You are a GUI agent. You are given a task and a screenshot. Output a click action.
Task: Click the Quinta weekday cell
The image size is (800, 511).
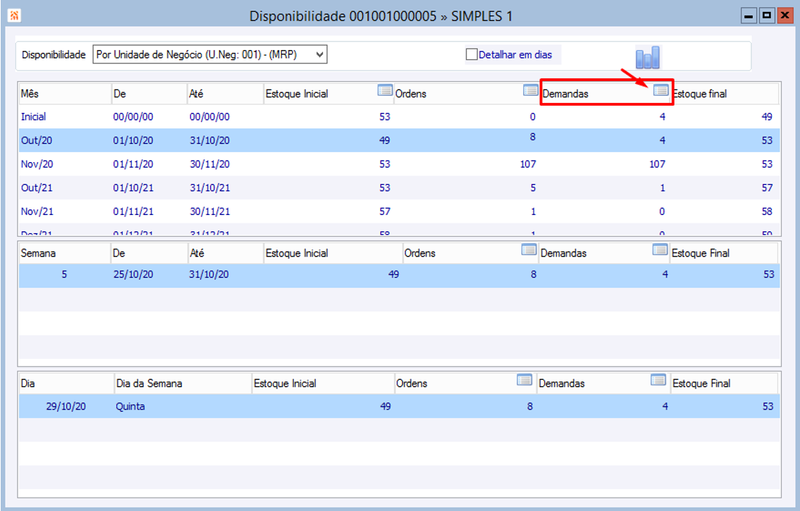130,406
